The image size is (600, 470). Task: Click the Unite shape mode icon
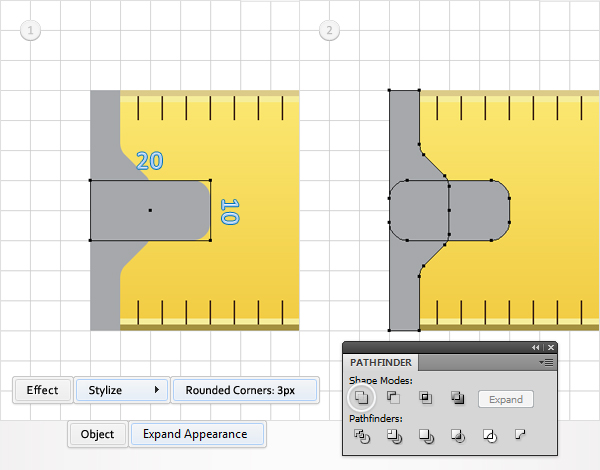[361, 398]
